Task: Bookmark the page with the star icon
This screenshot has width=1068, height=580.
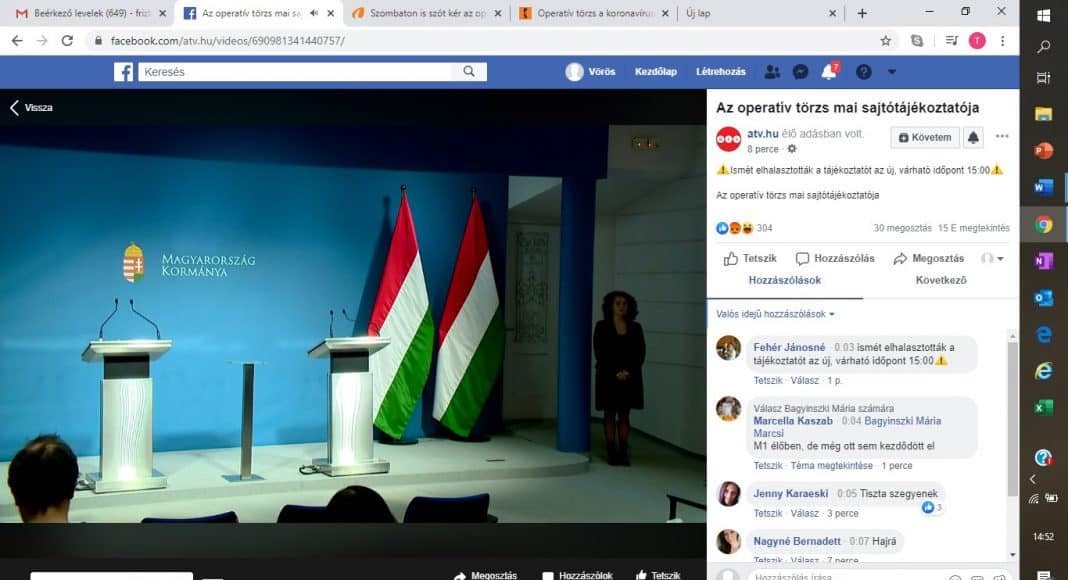Action: click(x=885, y=41)
